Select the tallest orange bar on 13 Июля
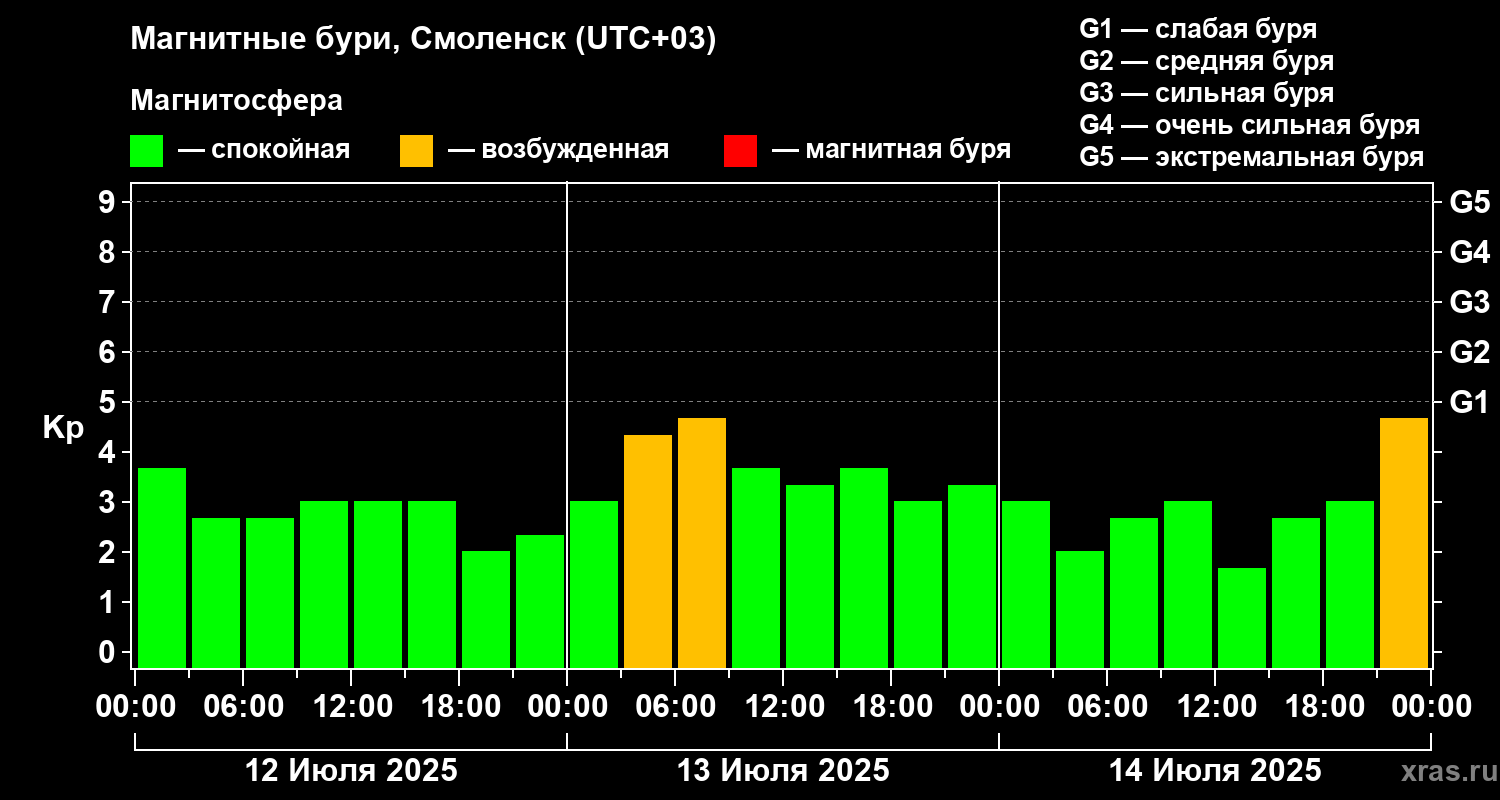 (x=702, y=543)
